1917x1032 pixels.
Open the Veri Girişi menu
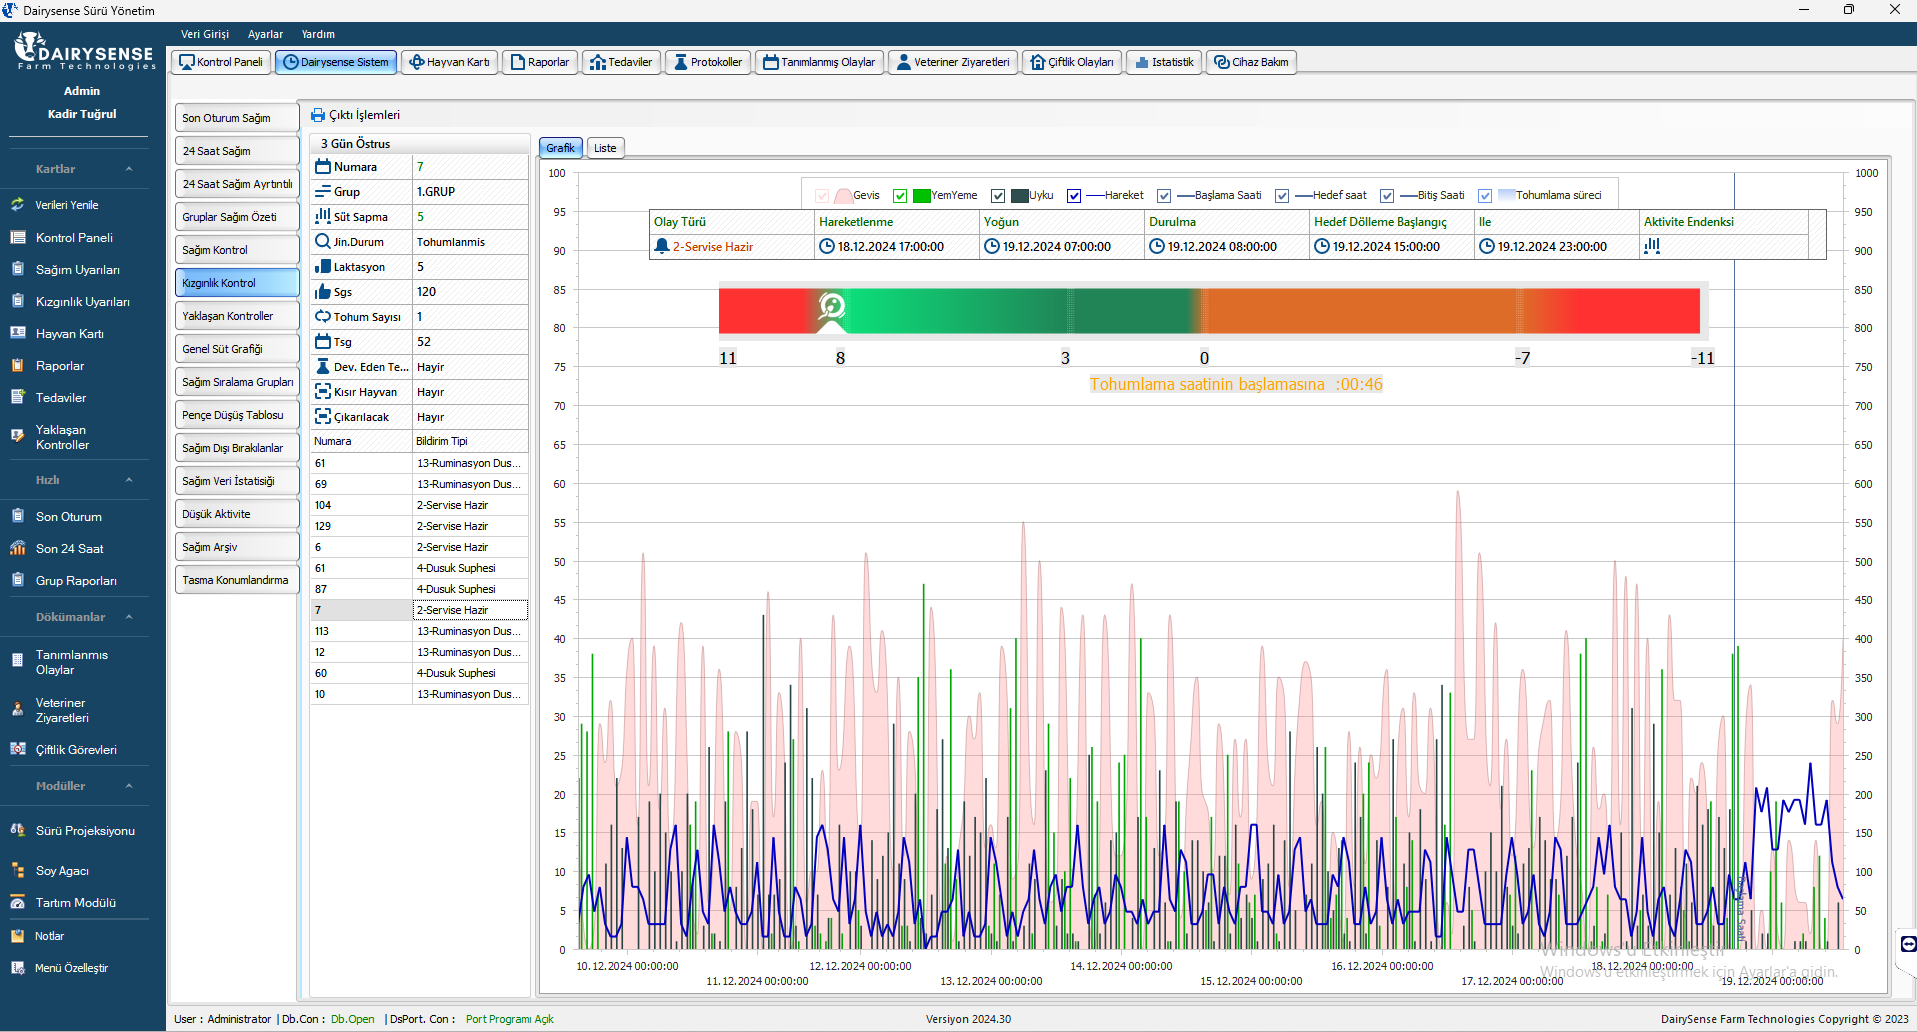click(205, 34)
